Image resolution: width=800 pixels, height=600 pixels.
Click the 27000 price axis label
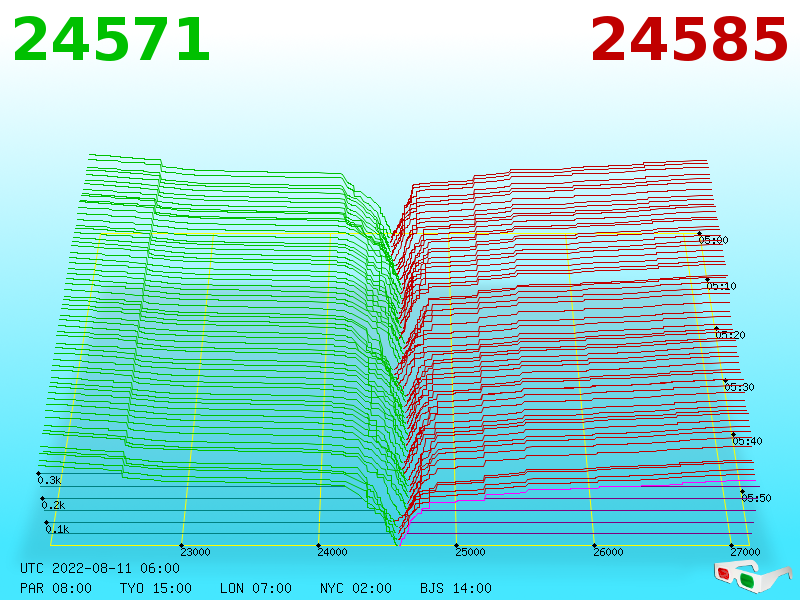(x=745, y=552)
